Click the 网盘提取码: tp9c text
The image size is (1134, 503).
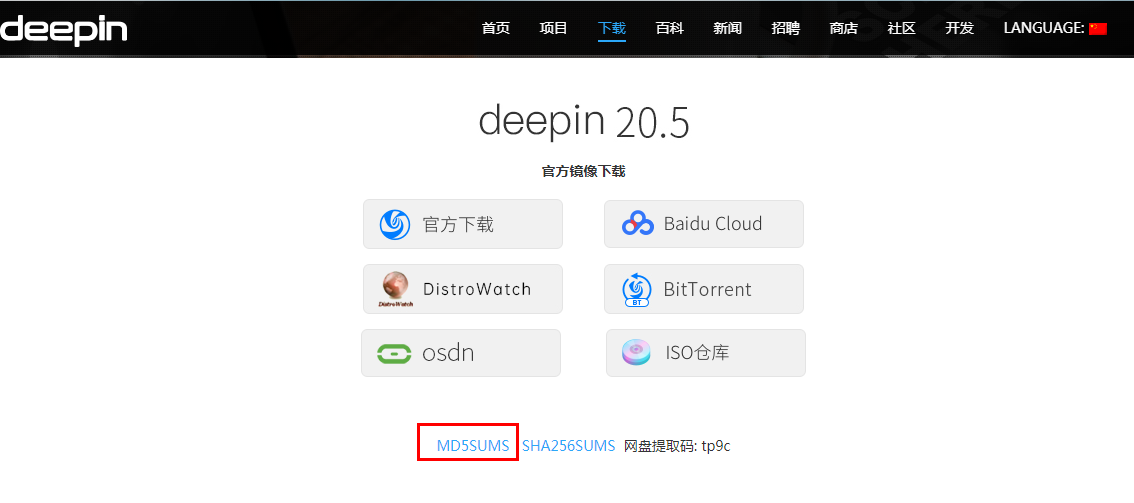click(x=677, y=446)
